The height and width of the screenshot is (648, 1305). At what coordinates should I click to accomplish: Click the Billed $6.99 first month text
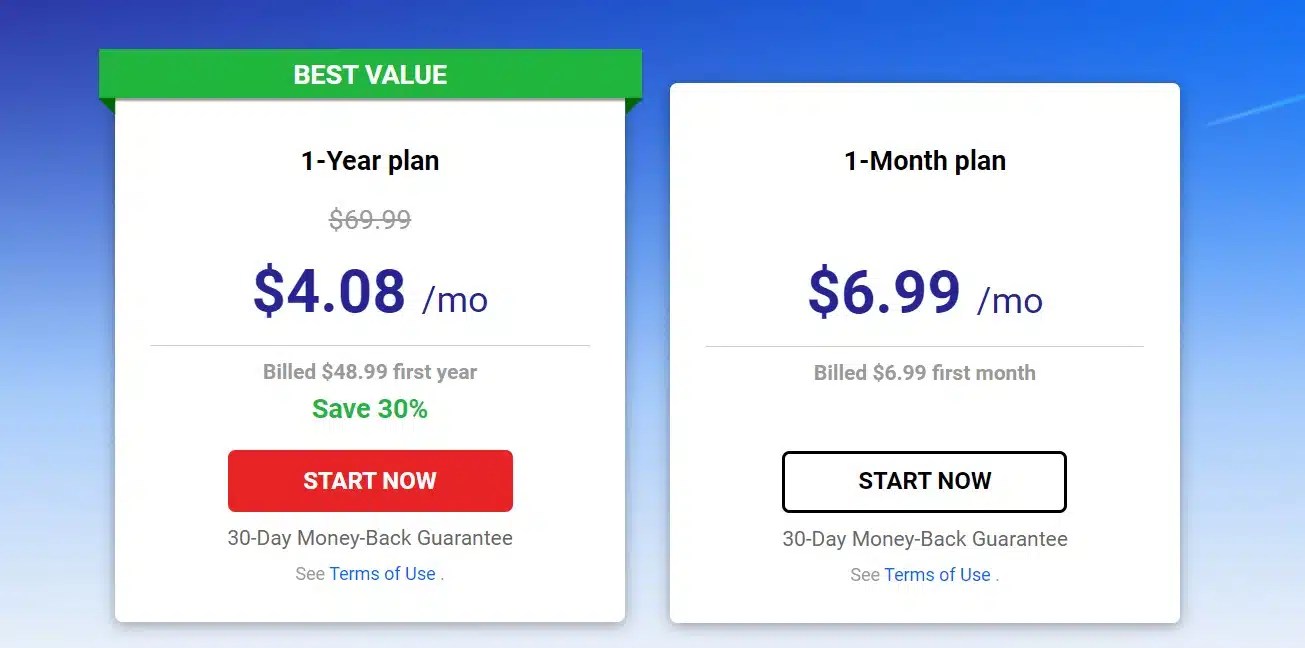923,371
